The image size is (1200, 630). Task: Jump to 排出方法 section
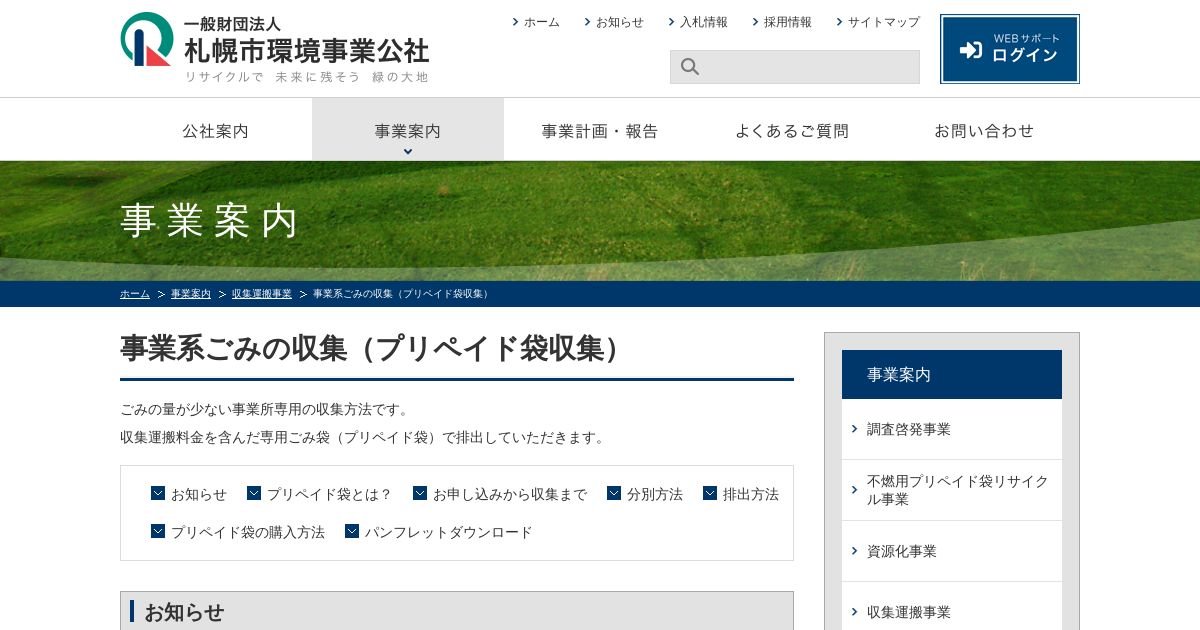coord(751,494)
